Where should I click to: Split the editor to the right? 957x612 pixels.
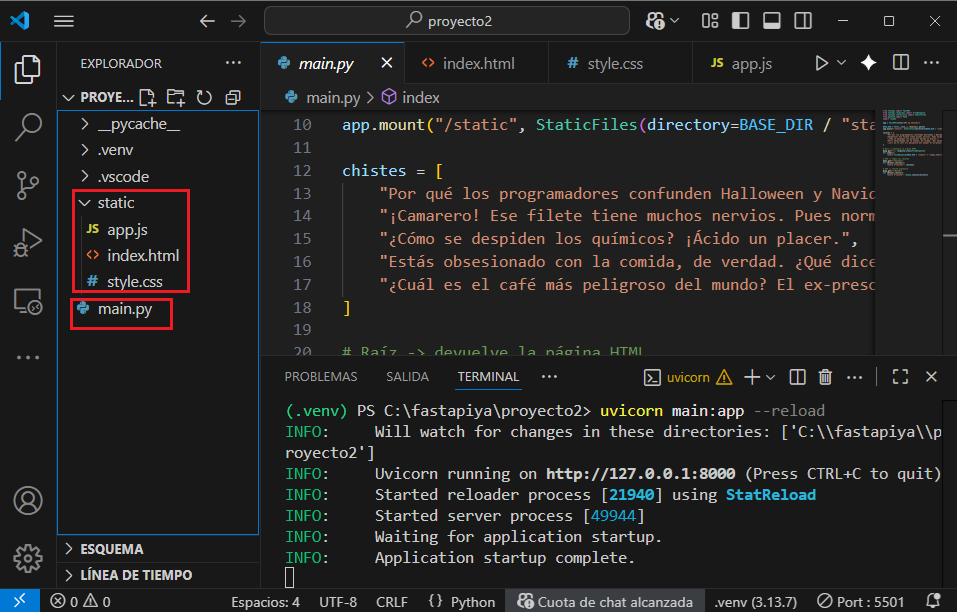(x=900, y=63)
